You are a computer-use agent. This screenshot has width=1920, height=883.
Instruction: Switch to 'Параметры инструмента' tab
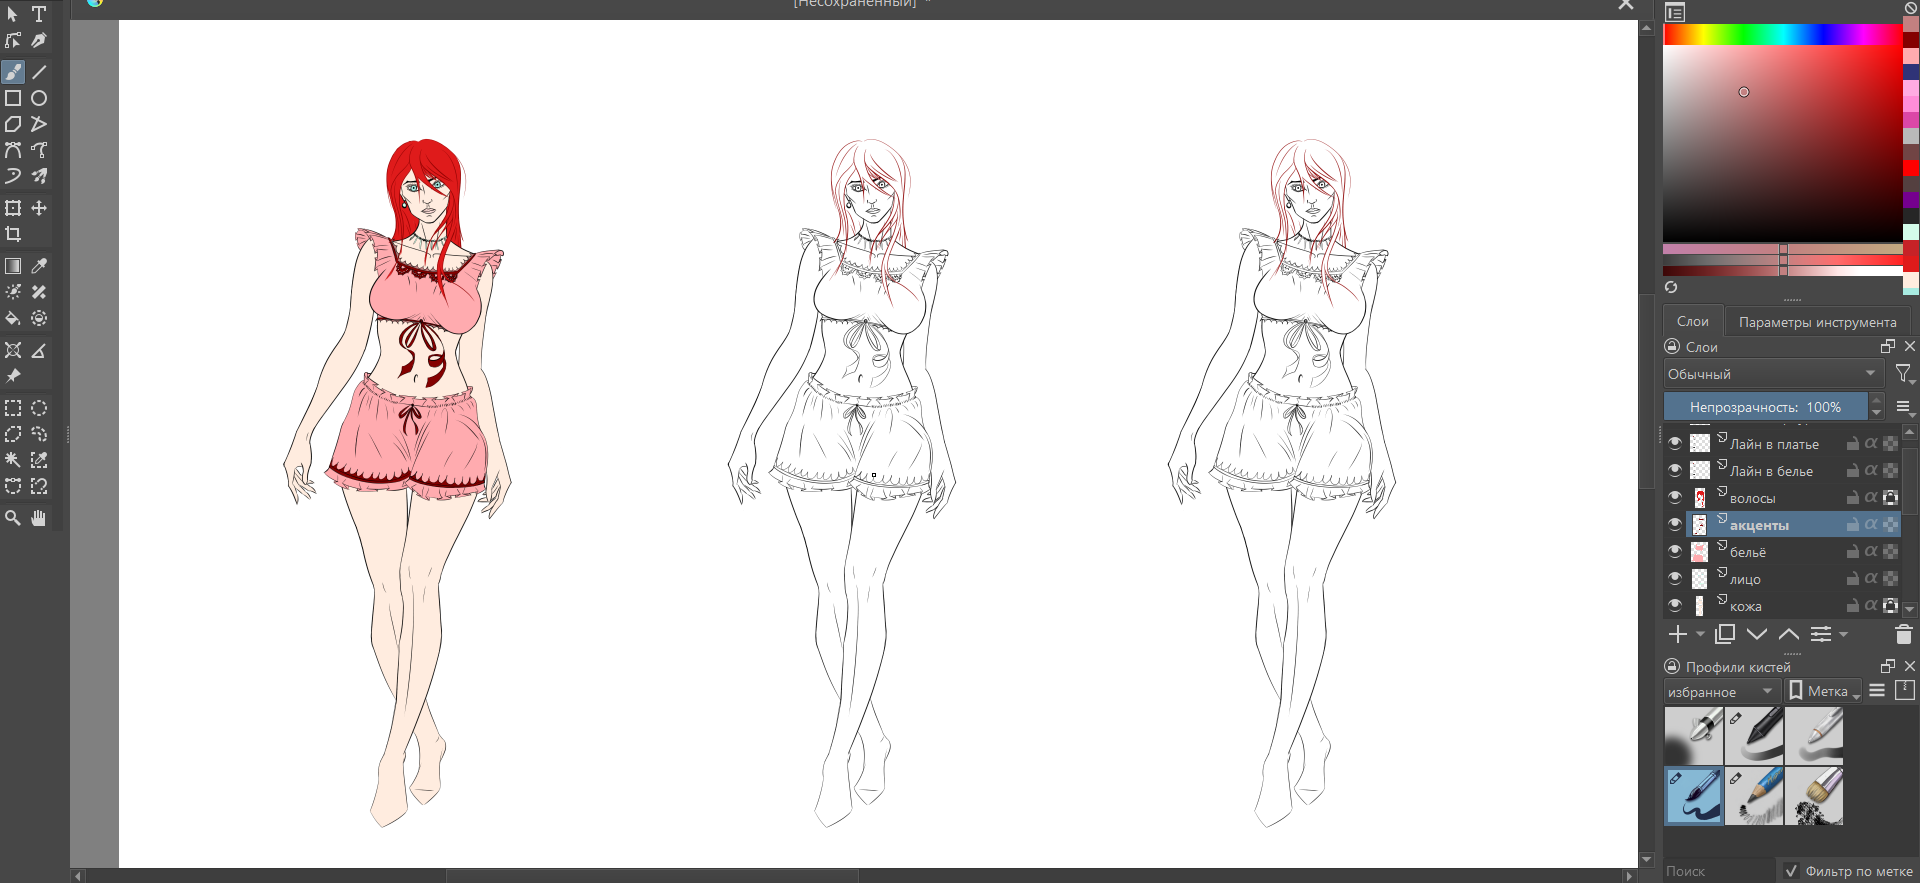[x=1817, y=322]
